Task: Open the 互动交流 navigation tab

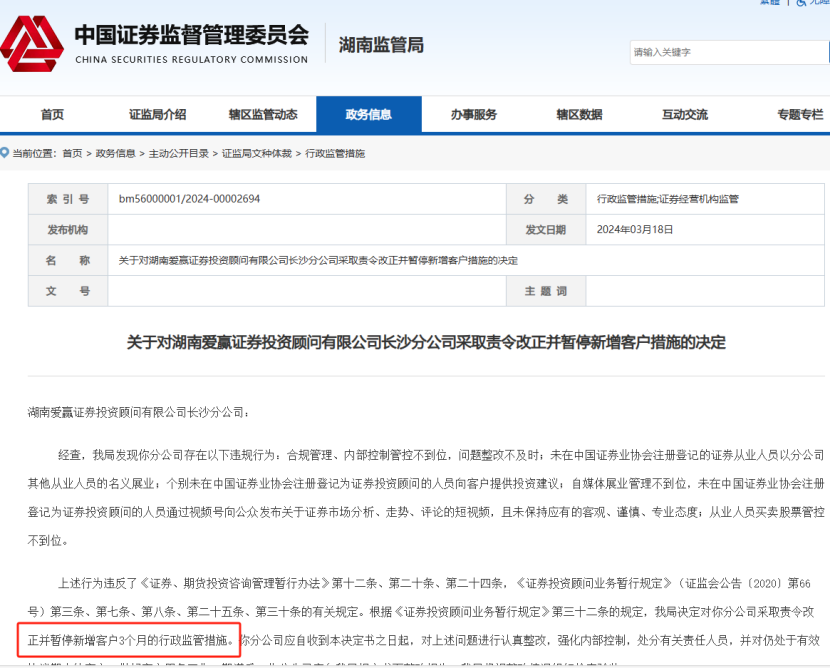Action: pyautogui.click(x=685, y=115)
